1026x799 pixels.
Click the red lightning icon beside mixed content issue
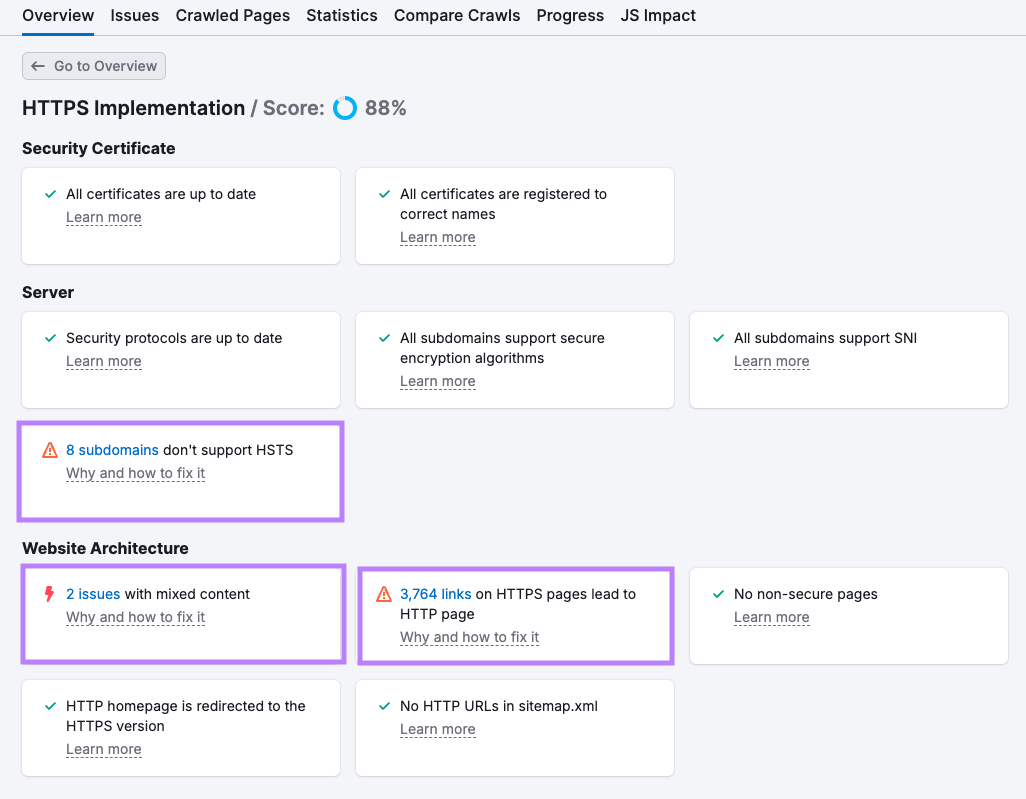tap(50, 593)
